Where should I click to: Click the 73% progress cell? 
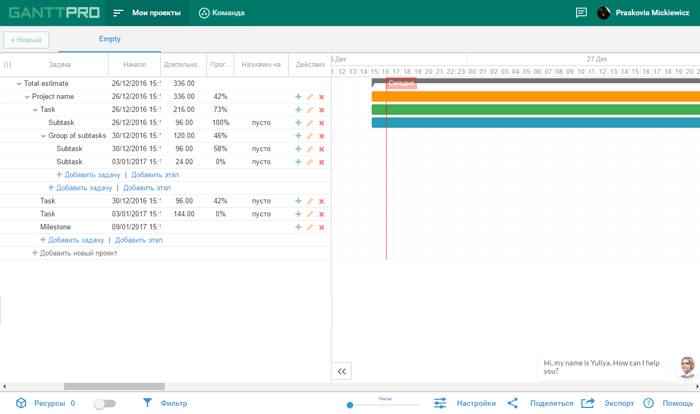[x=220, y=109]
